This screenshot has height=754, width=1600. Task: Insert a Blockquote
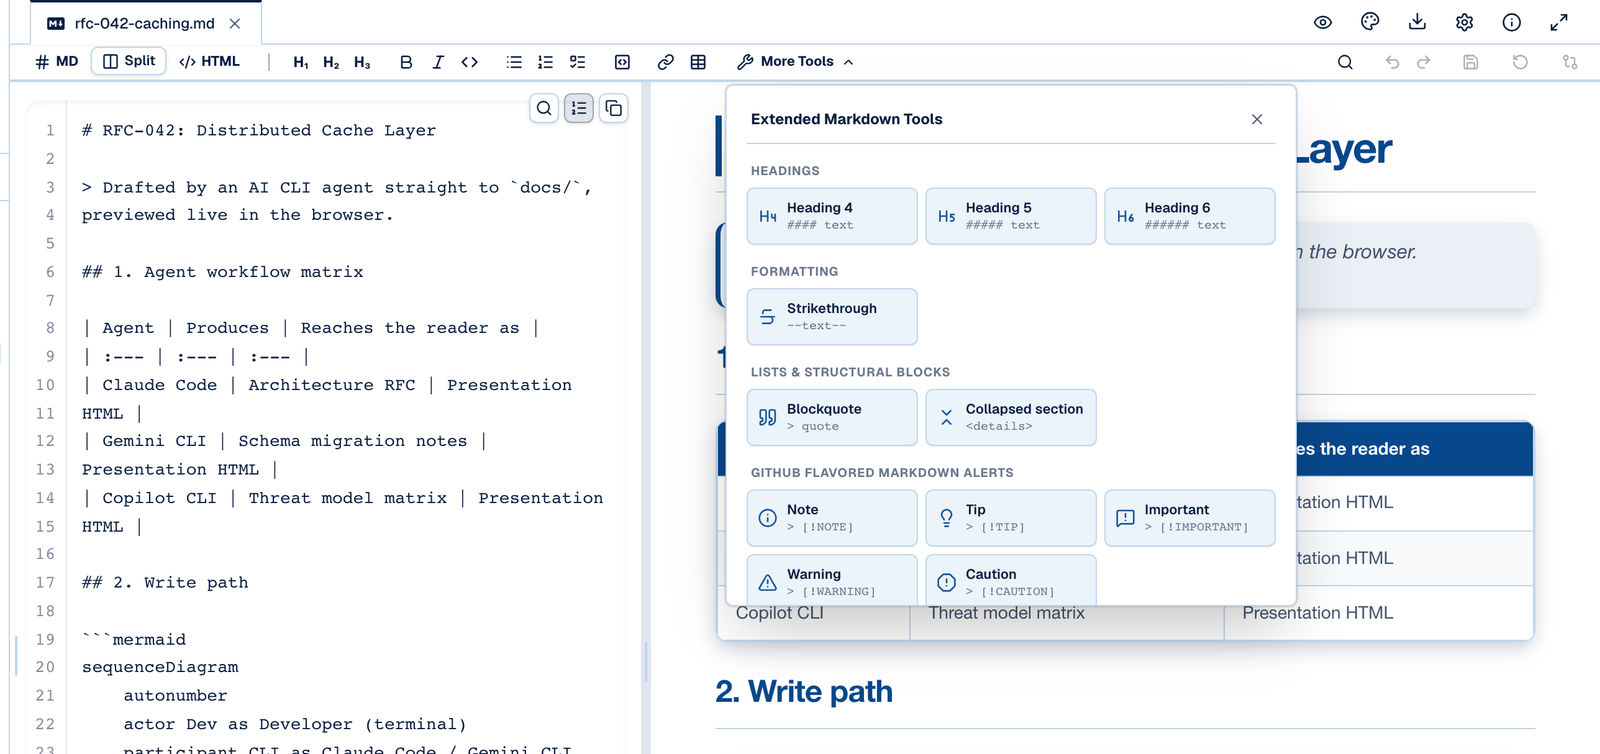(832, 417)
